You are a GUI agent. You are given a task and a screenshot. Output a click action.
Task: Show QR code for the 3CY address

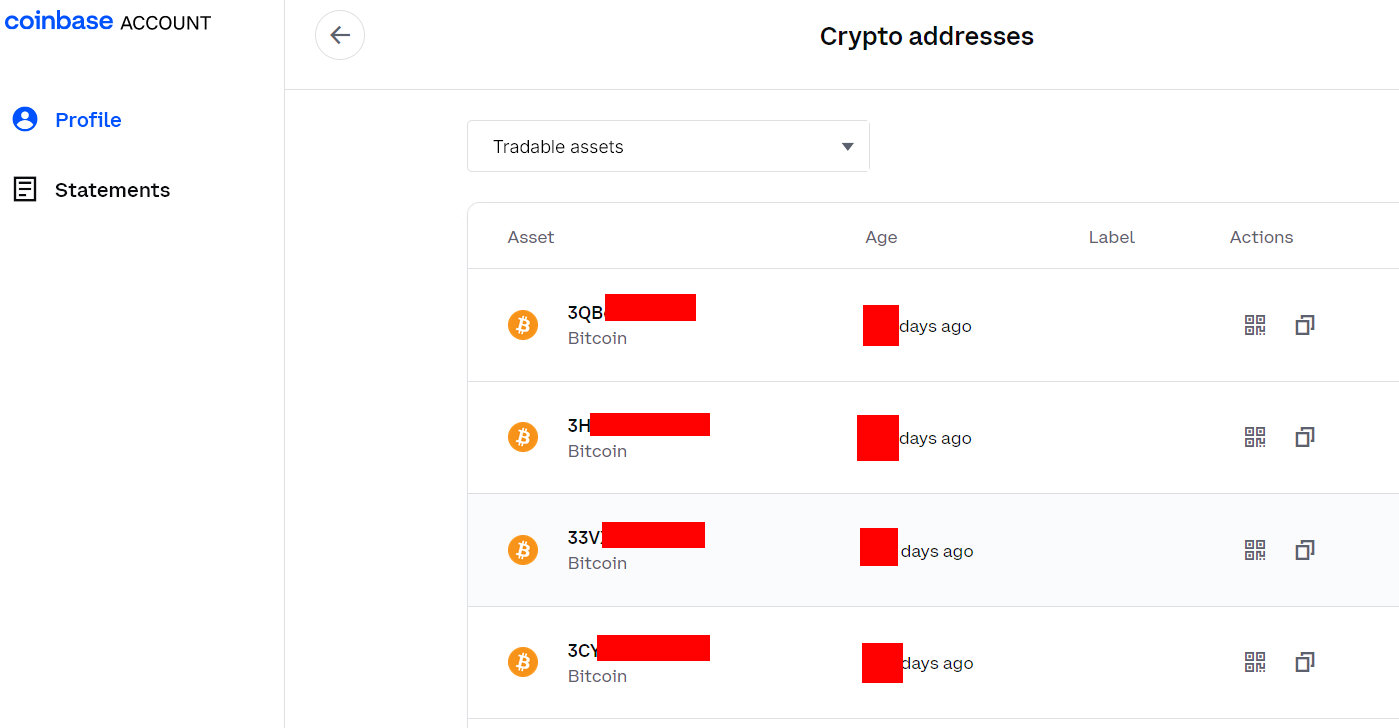click(x=1254, y=661)
